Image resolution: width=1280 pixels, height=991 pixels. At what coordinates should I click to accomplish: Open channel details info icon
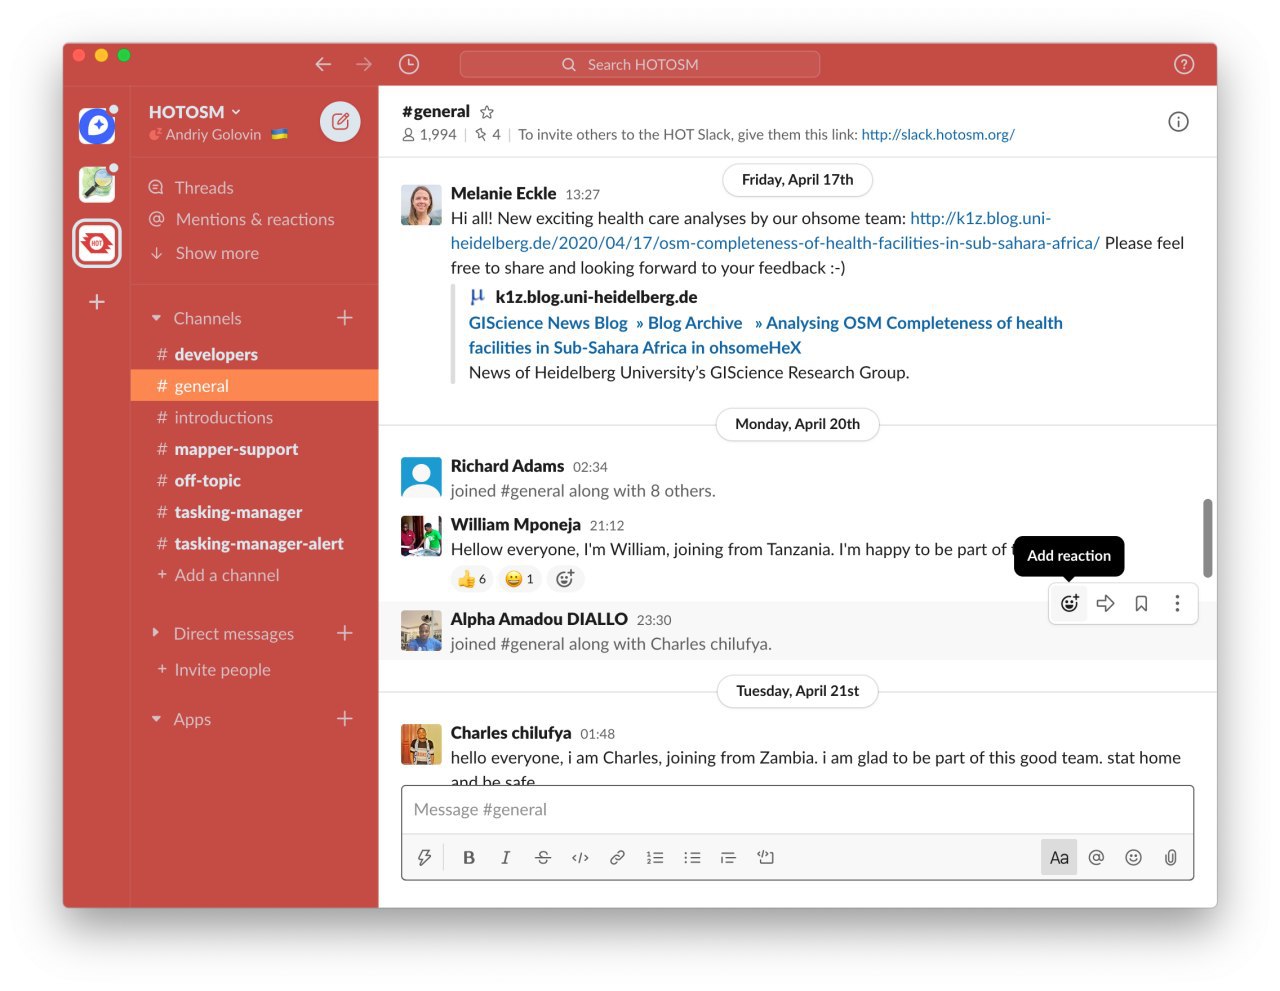tap(1179, 122)
